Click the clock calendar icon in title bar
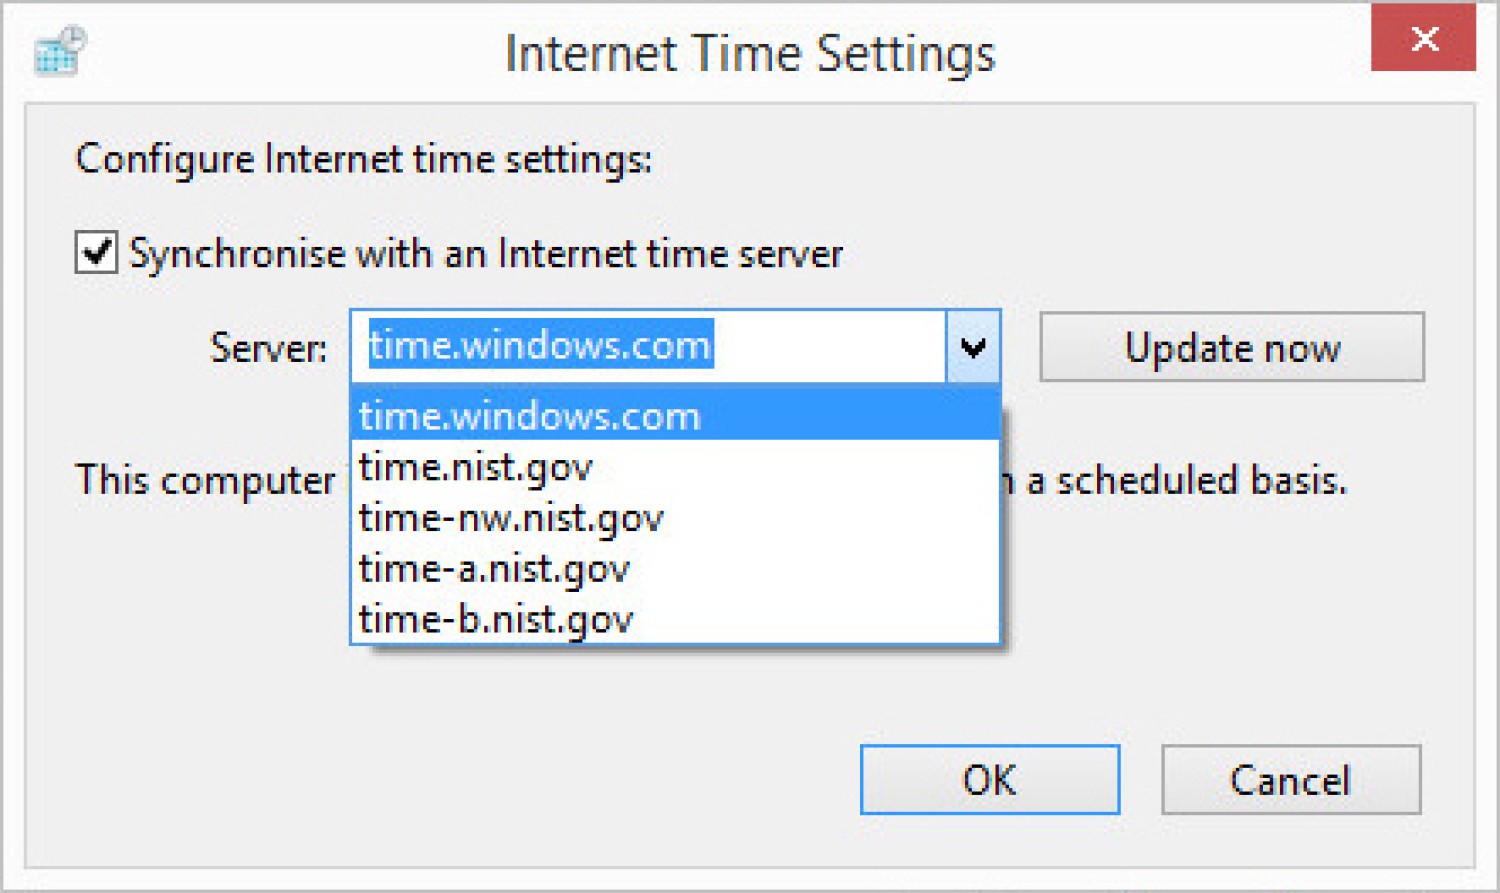 [60, 52]
